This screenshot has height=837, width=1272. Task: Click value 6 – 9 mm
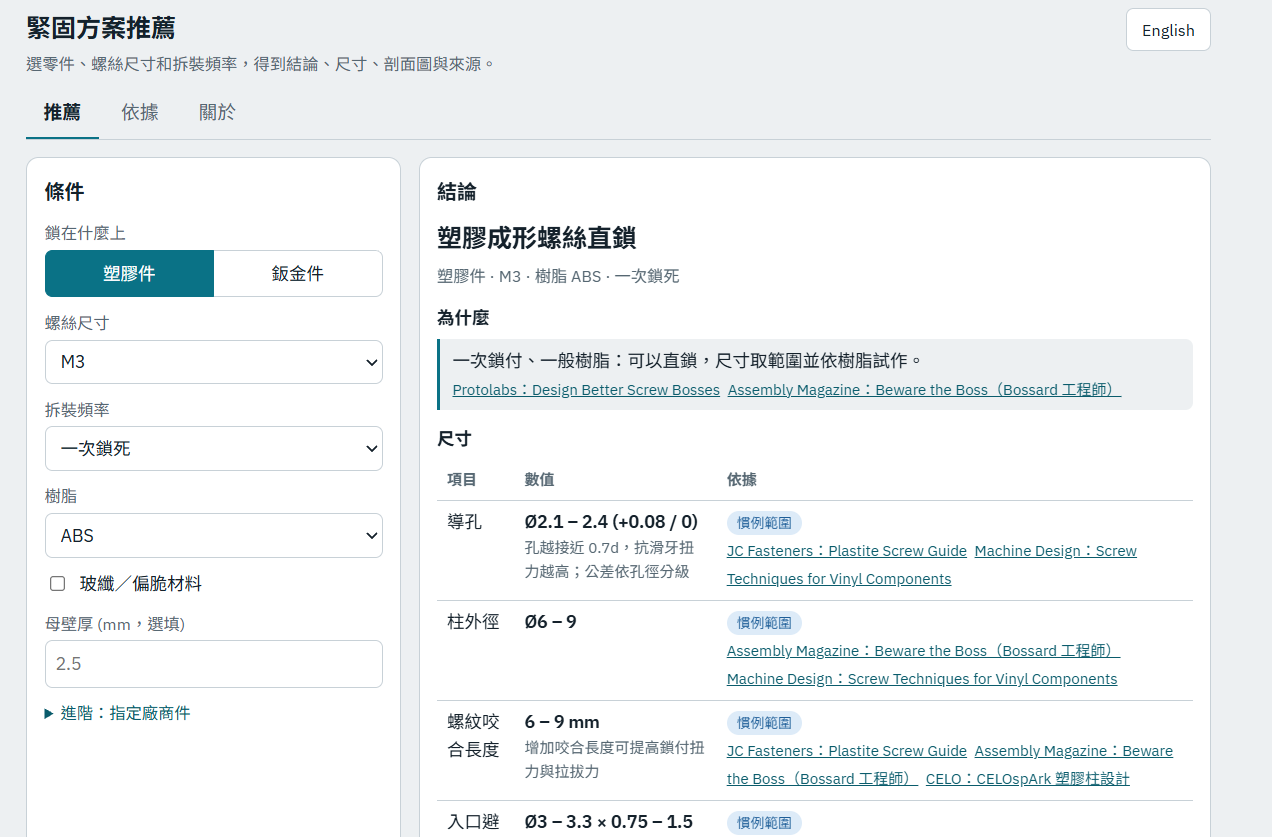(x=562, y=722)
